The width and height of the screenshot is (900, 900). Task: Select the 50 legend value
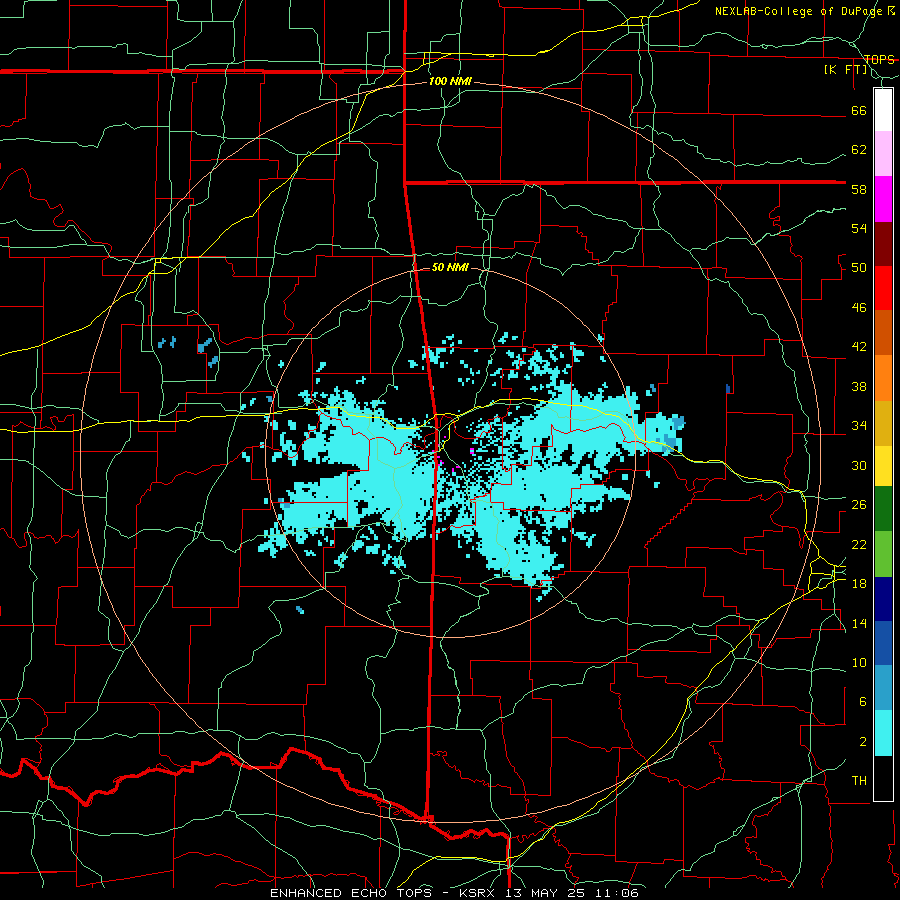[859, 268]
